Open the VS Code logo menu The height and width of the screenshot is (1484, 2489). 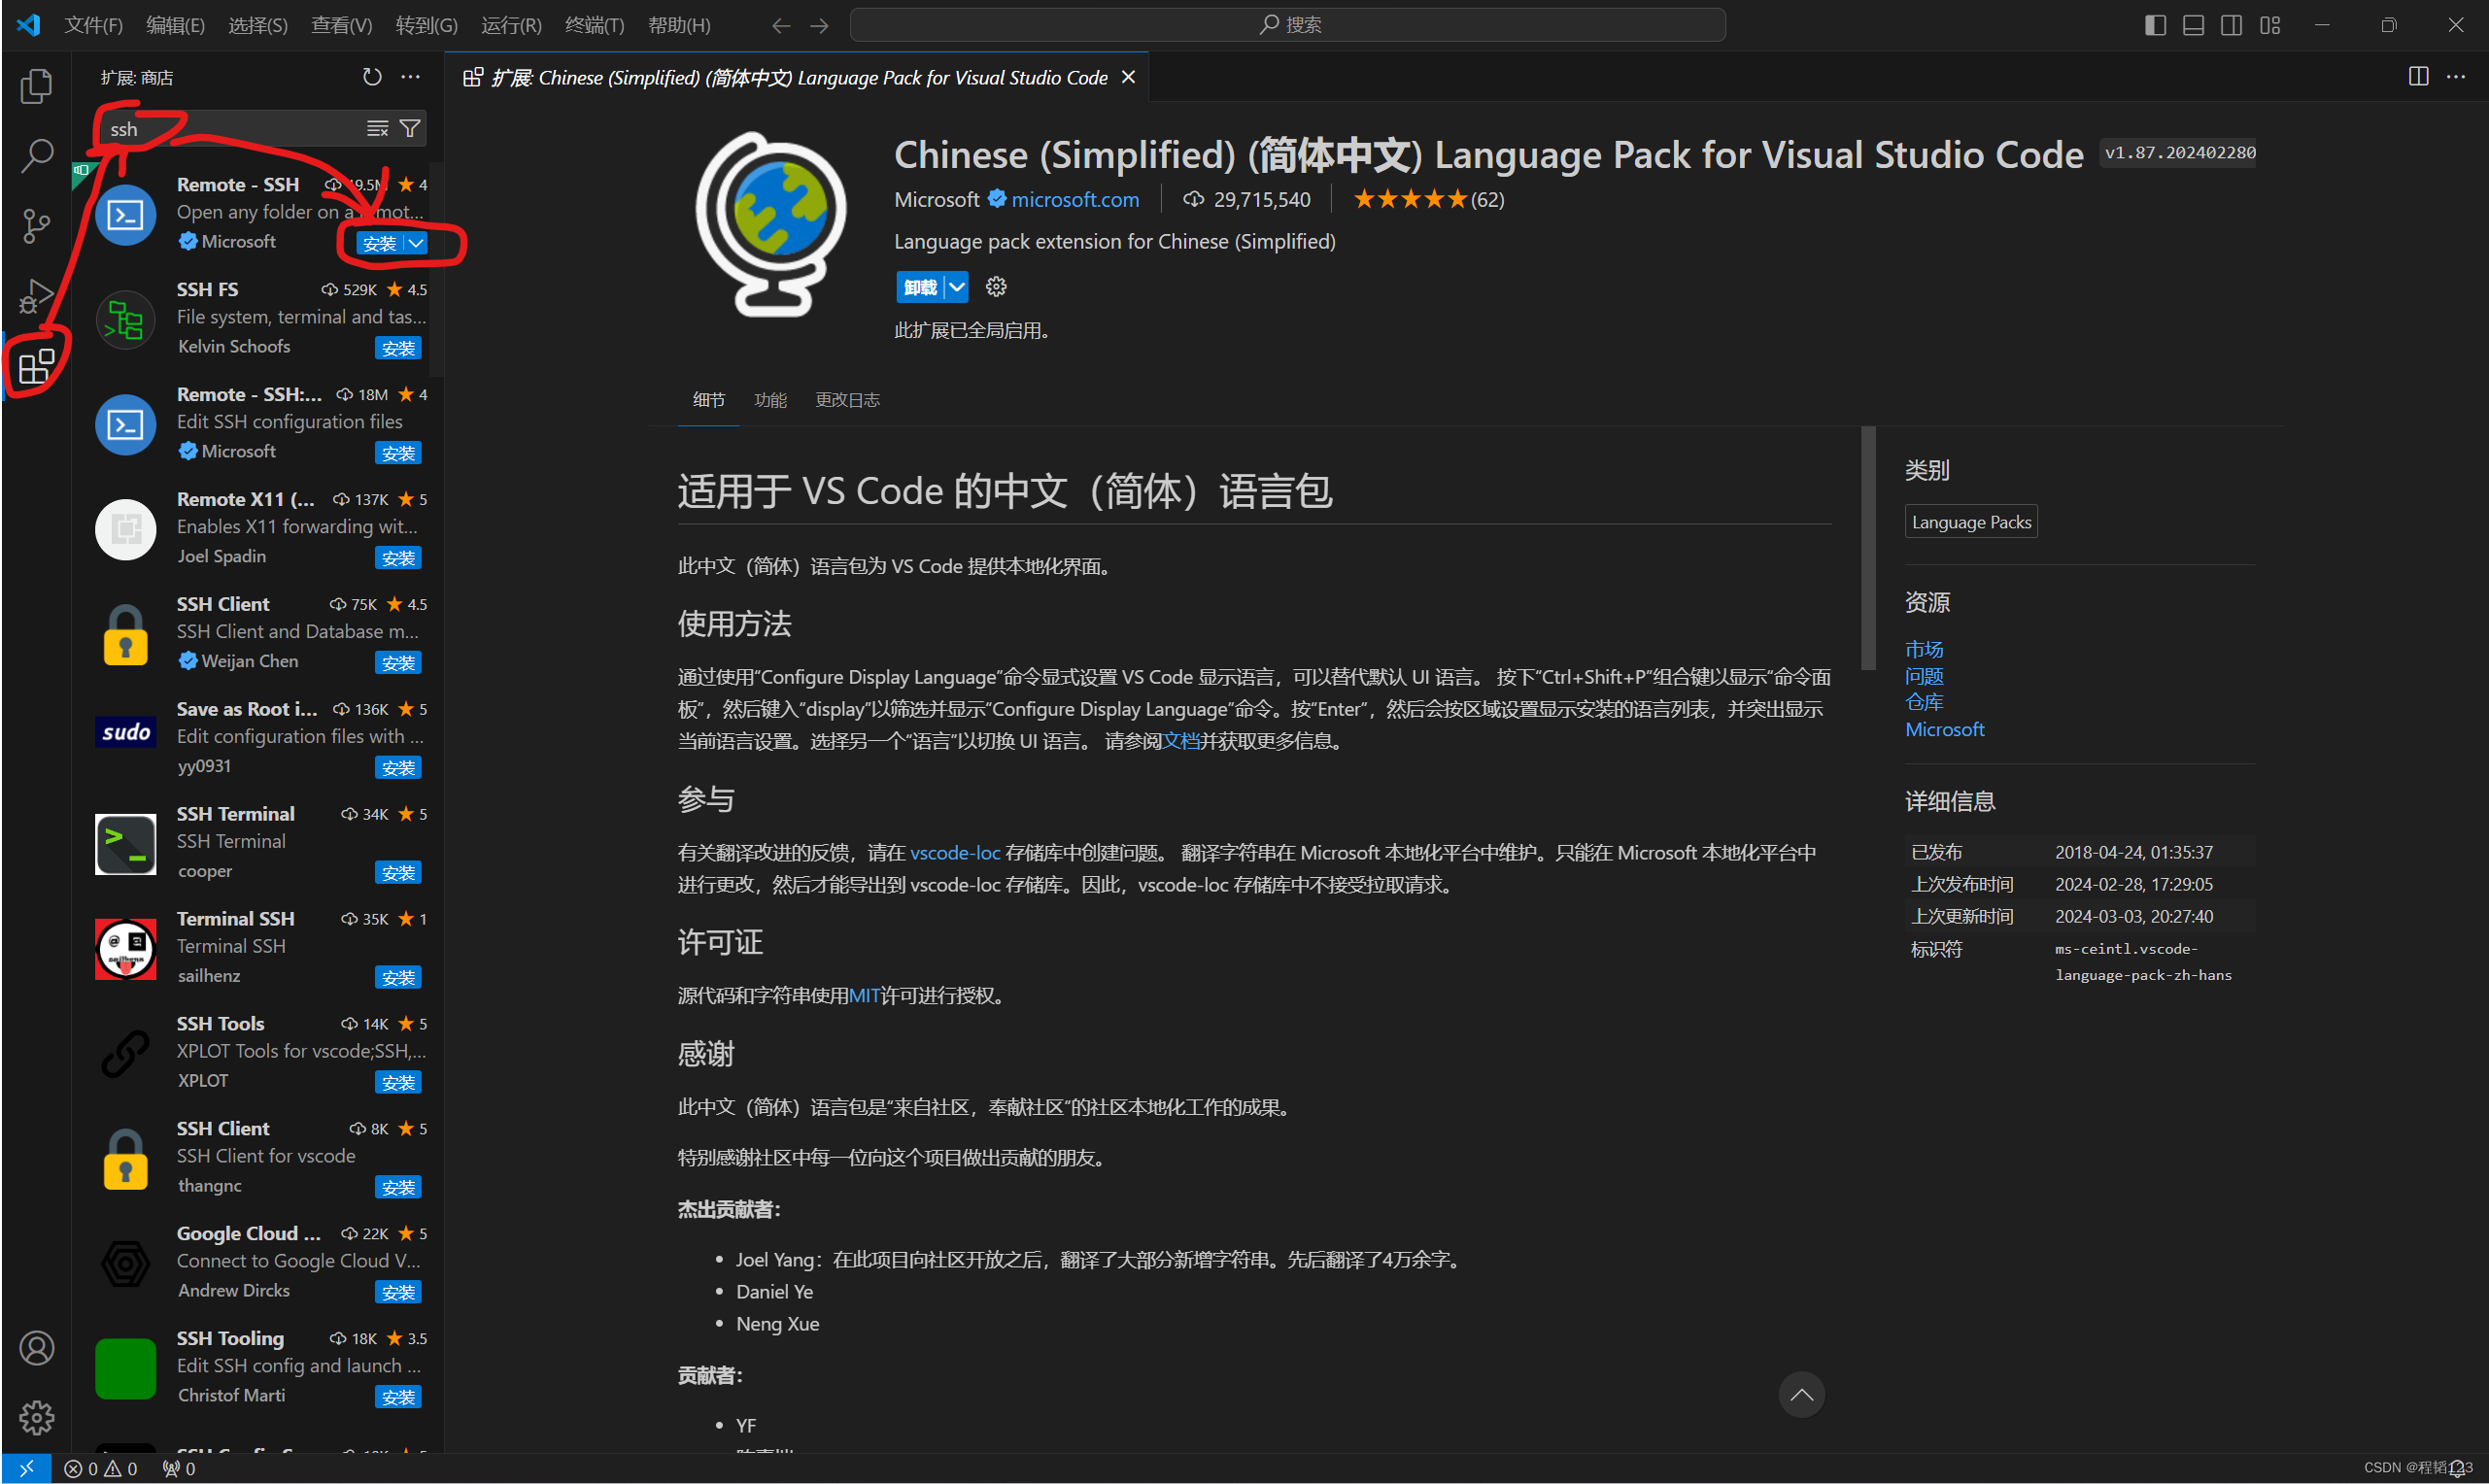pyautogui.click(x=28, y=25)
